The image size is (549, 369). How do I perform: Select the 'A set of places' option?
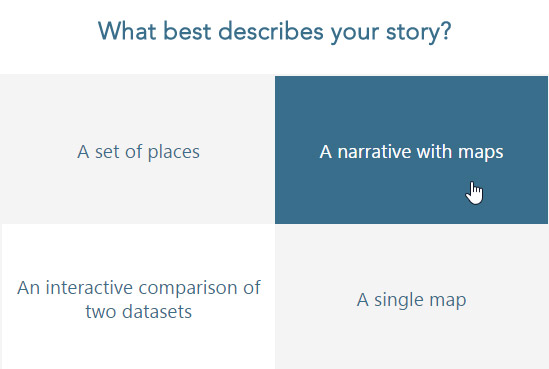pos(137,149)
